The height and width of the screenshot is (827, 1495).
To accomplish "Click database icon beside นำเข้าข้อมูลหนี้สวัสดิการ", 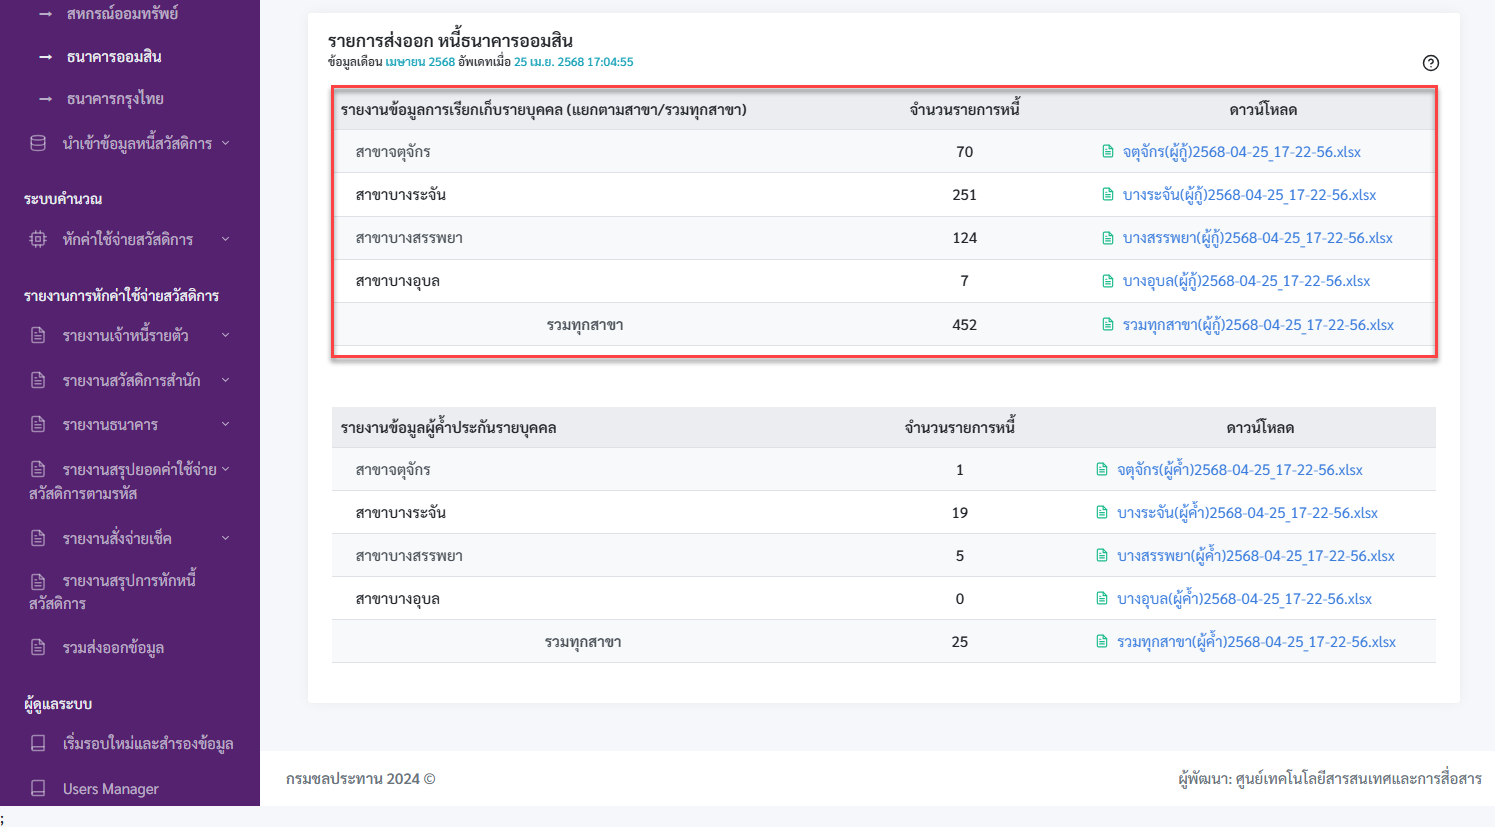I will [38, 143].
